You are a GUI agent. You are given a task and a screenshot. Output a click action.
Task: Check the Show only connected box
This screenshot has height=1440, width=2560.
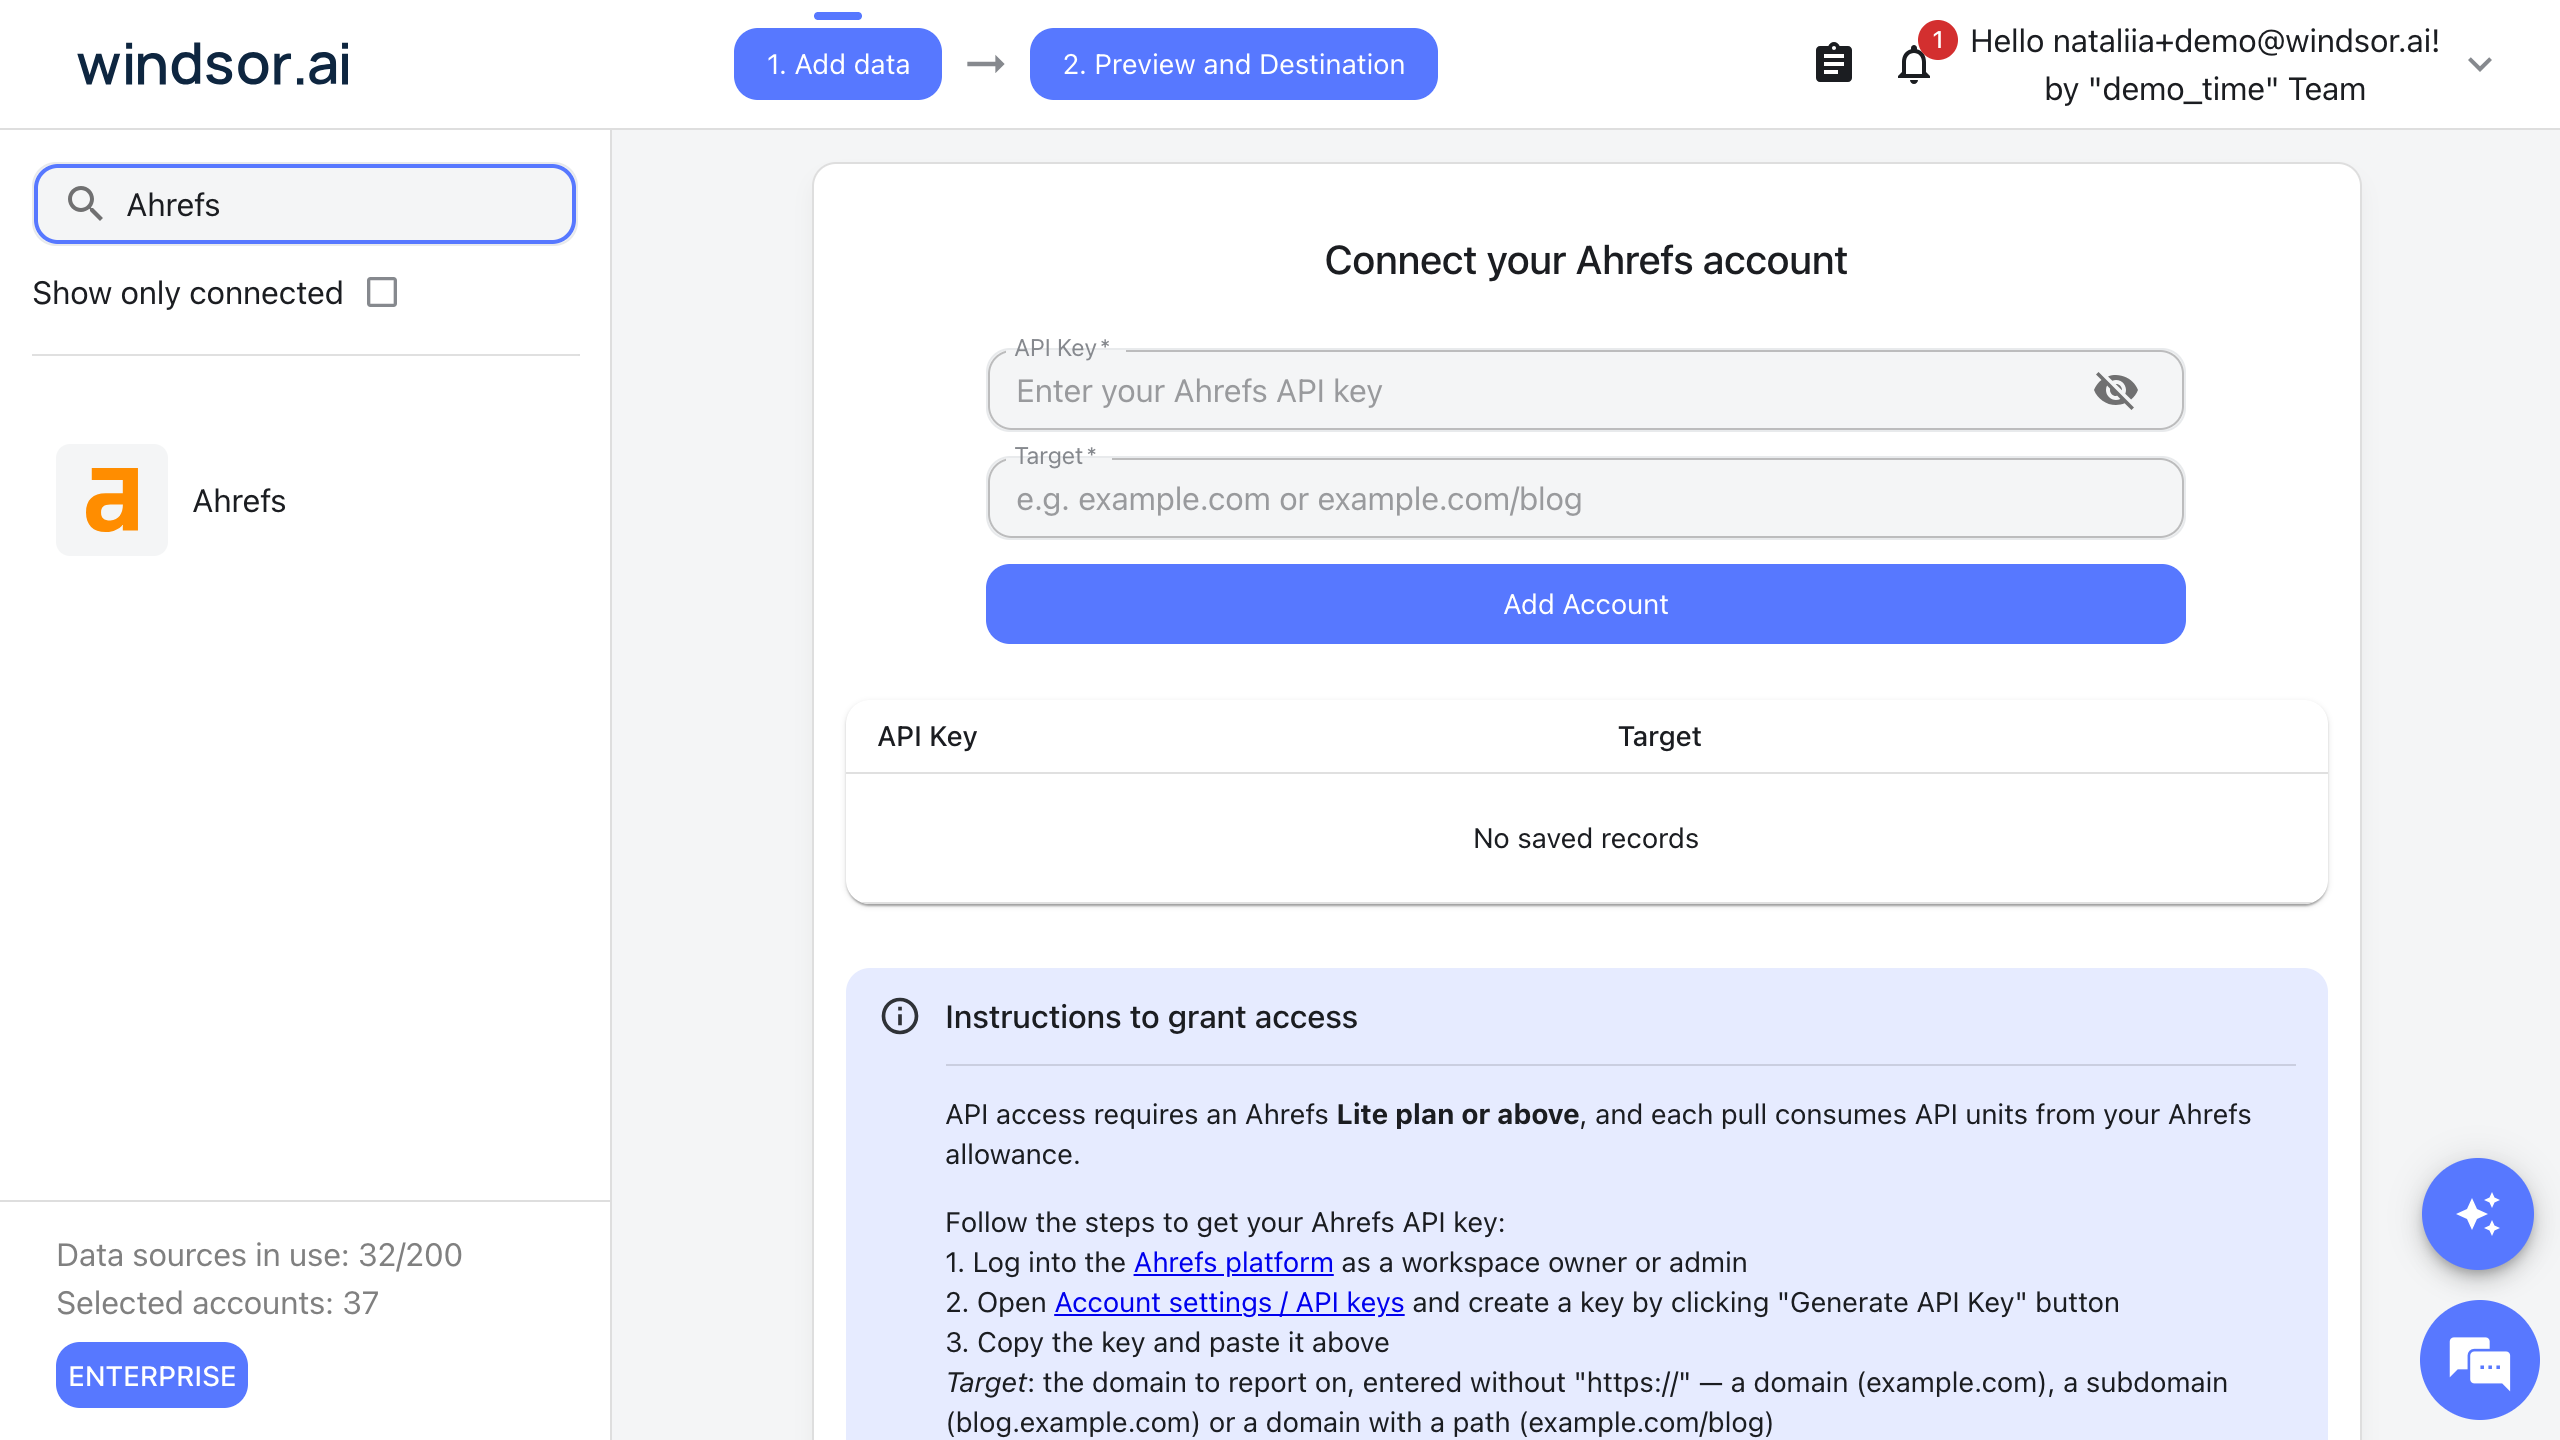[x=382, y=293]
